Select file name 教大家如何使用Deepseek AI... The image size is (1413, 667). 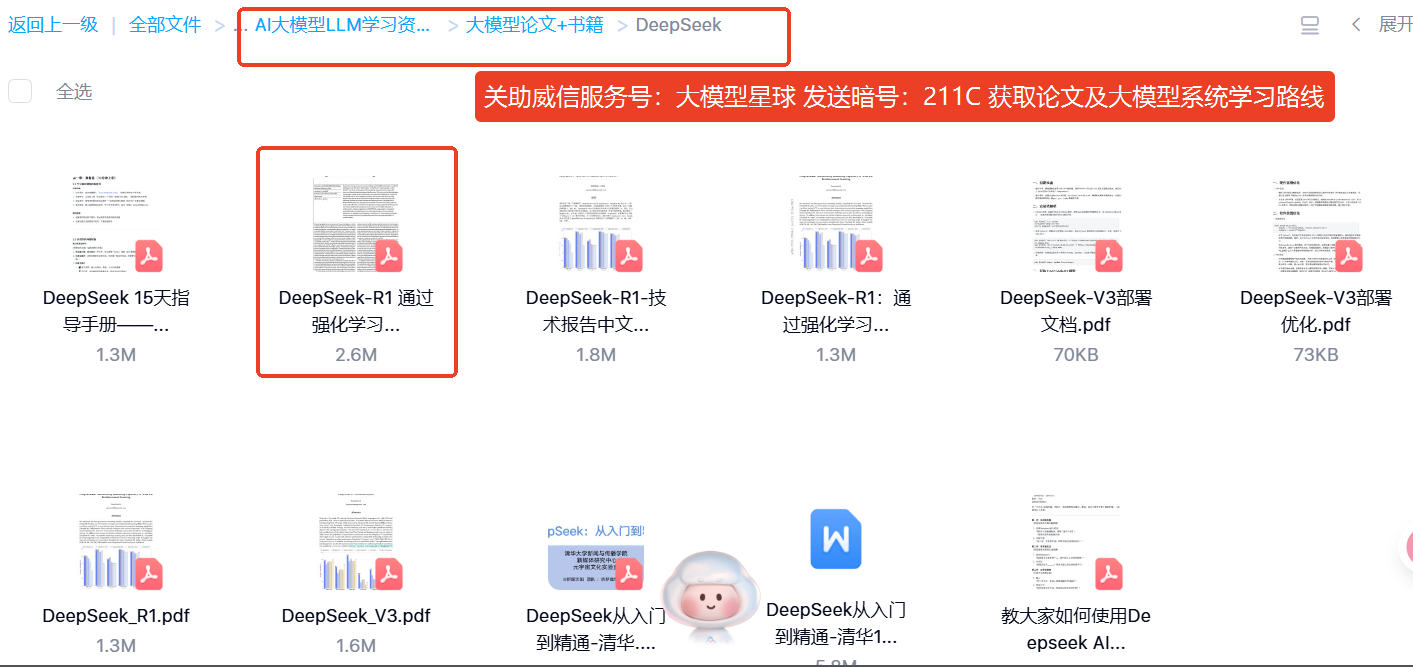click(x=1076, y=629)
